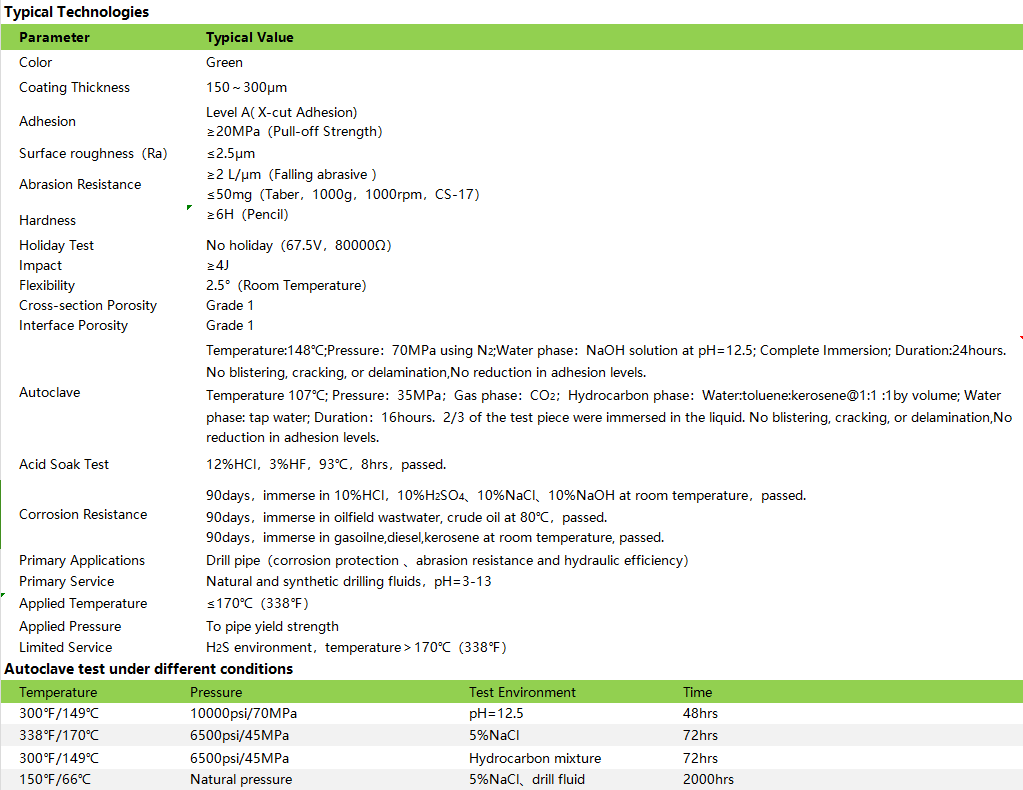Click the "Test Environment" column header
This screenshot has height=790, width=1023.
(x=522, y=692)
